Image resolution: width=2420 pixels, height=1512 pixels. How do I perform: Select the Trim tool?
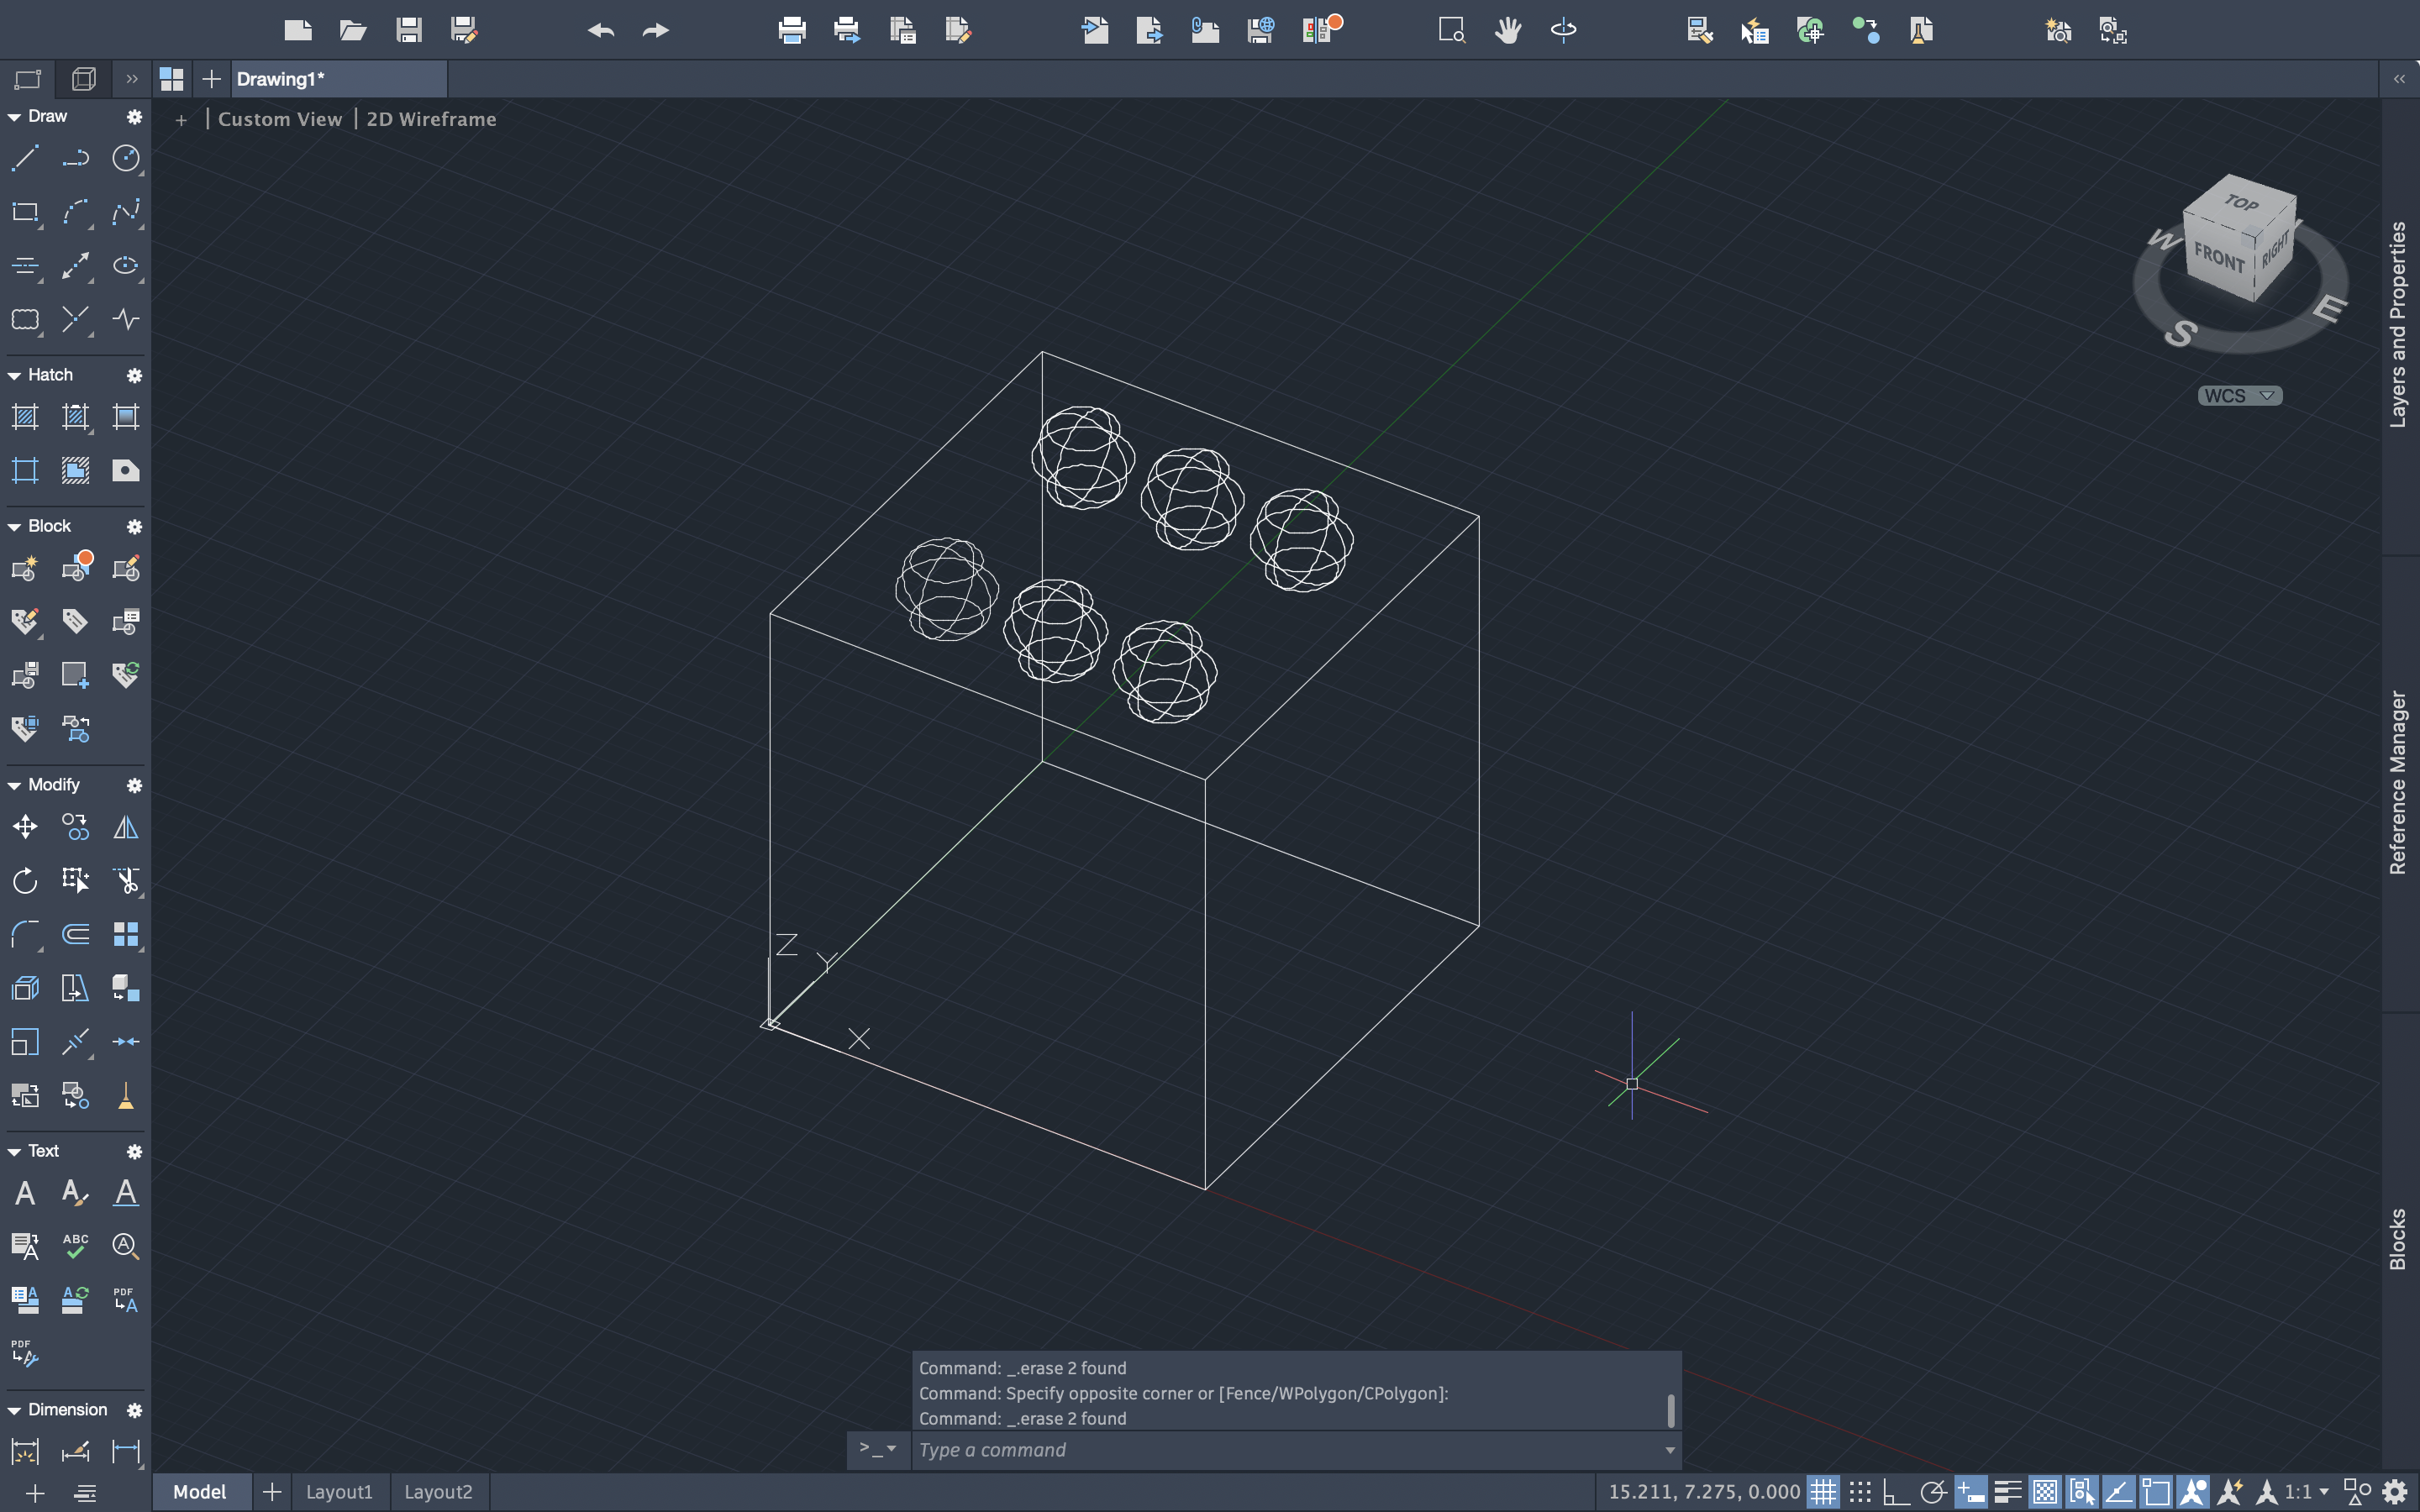point(126,881)
